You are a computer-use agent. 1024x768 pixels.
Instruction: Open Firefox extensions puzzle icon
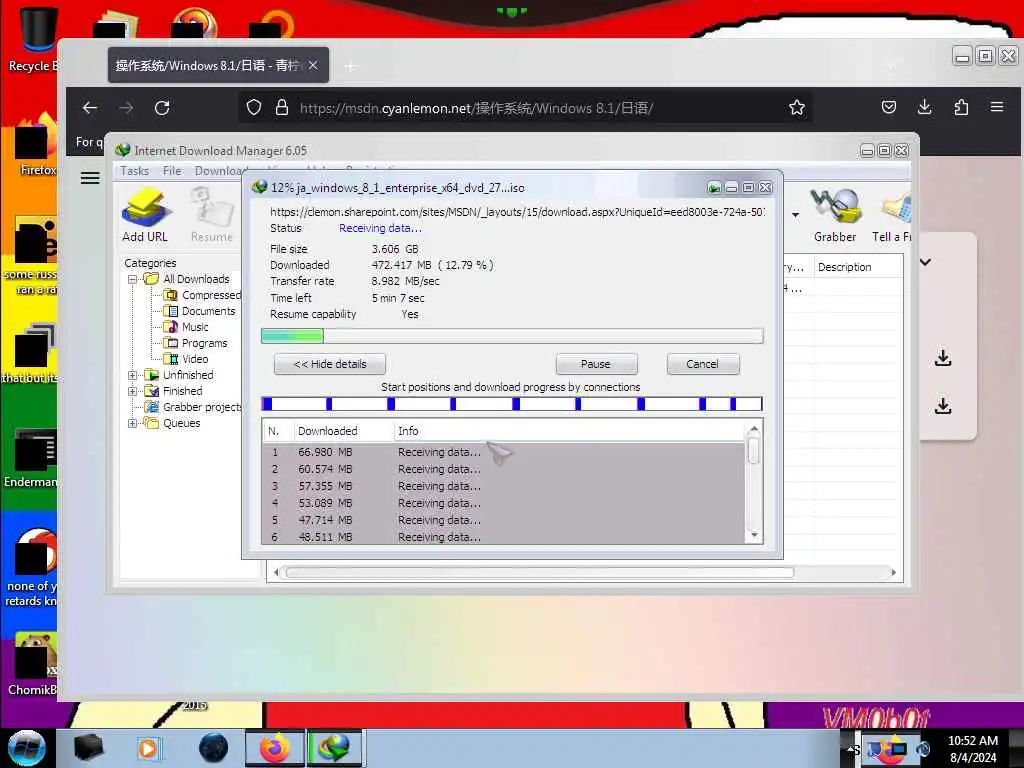961,107
